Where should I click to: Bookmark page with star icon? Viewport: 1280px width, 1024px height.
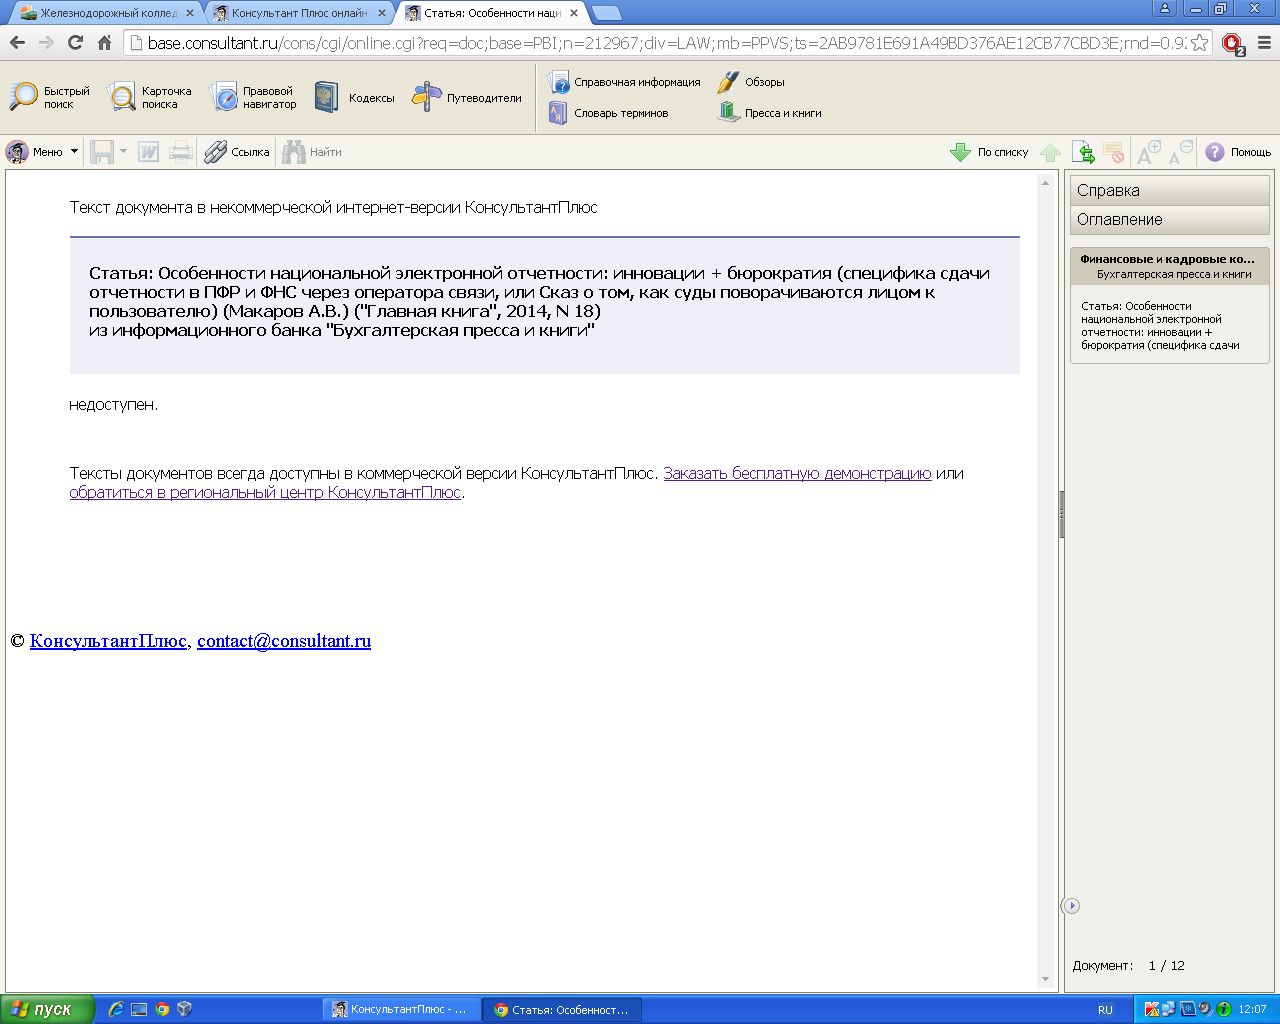click(1200, 43)
